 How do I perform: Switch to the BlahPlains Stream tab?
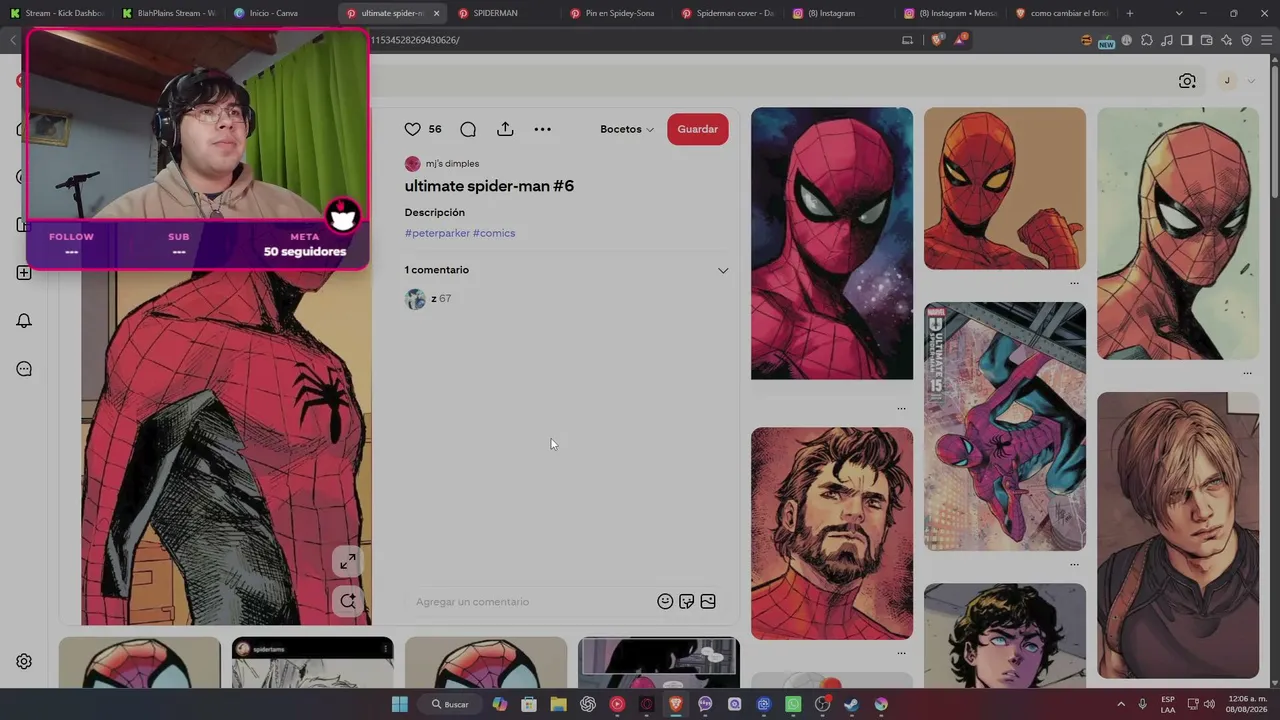pos(168,13)
